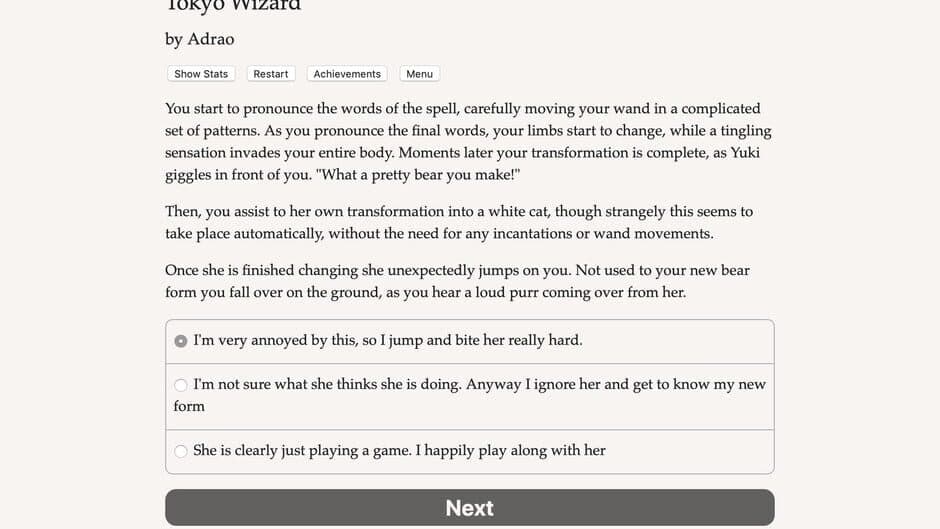Click the 'by Adrao' author line

coord(200,39)
